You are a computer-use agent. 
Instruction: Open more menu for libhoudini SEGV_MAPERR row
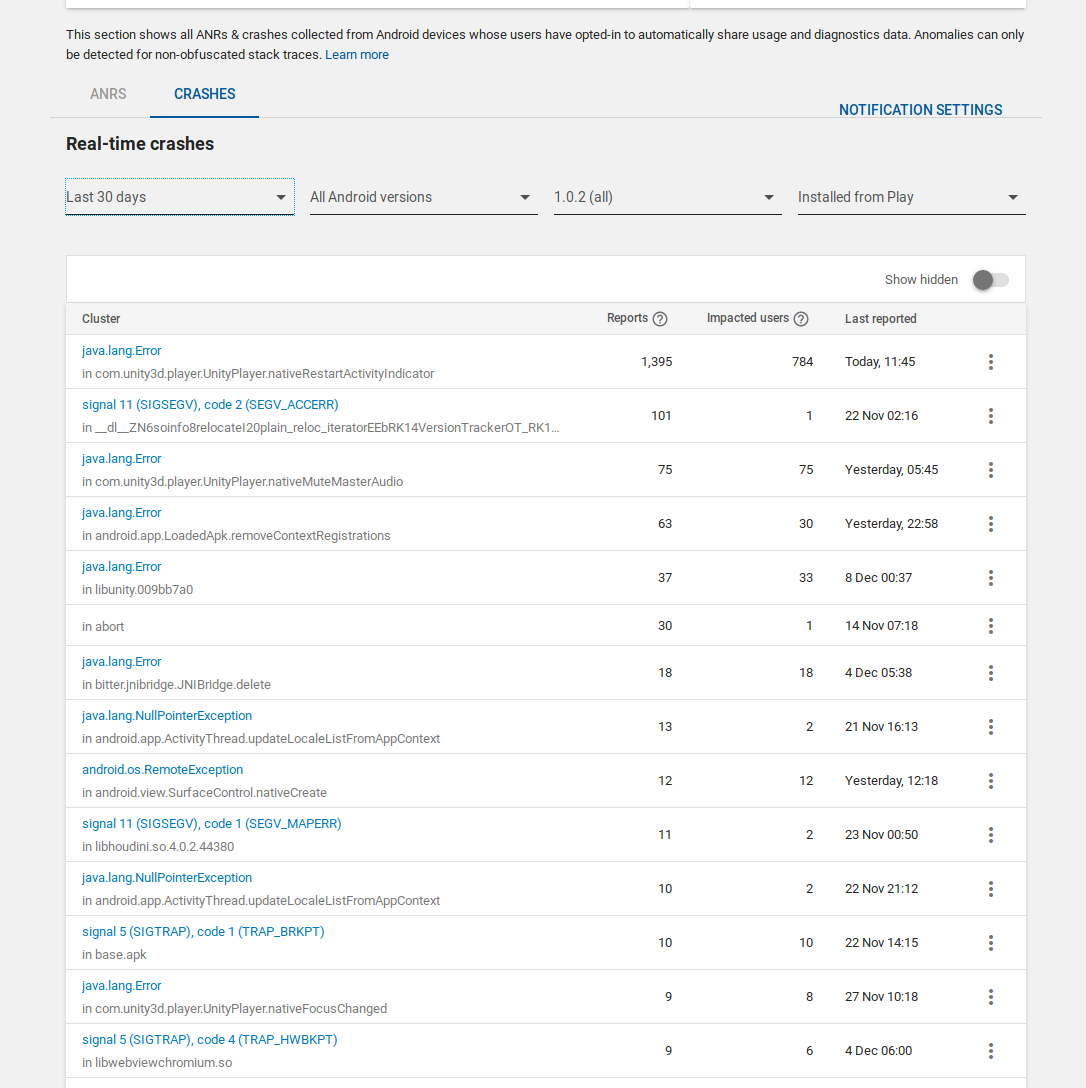pyautogui.click(x=990, y=835)
